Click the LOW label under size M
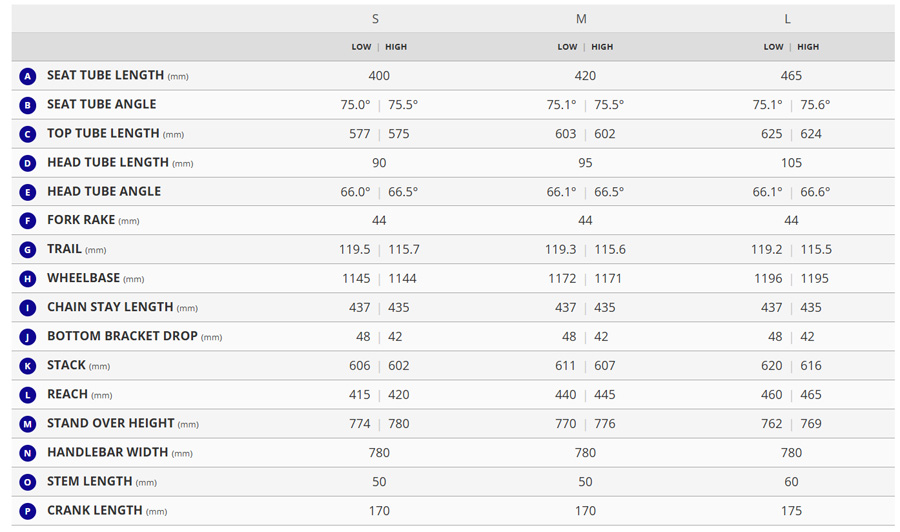This screenshot has height=532, width=900. [567, 47]
